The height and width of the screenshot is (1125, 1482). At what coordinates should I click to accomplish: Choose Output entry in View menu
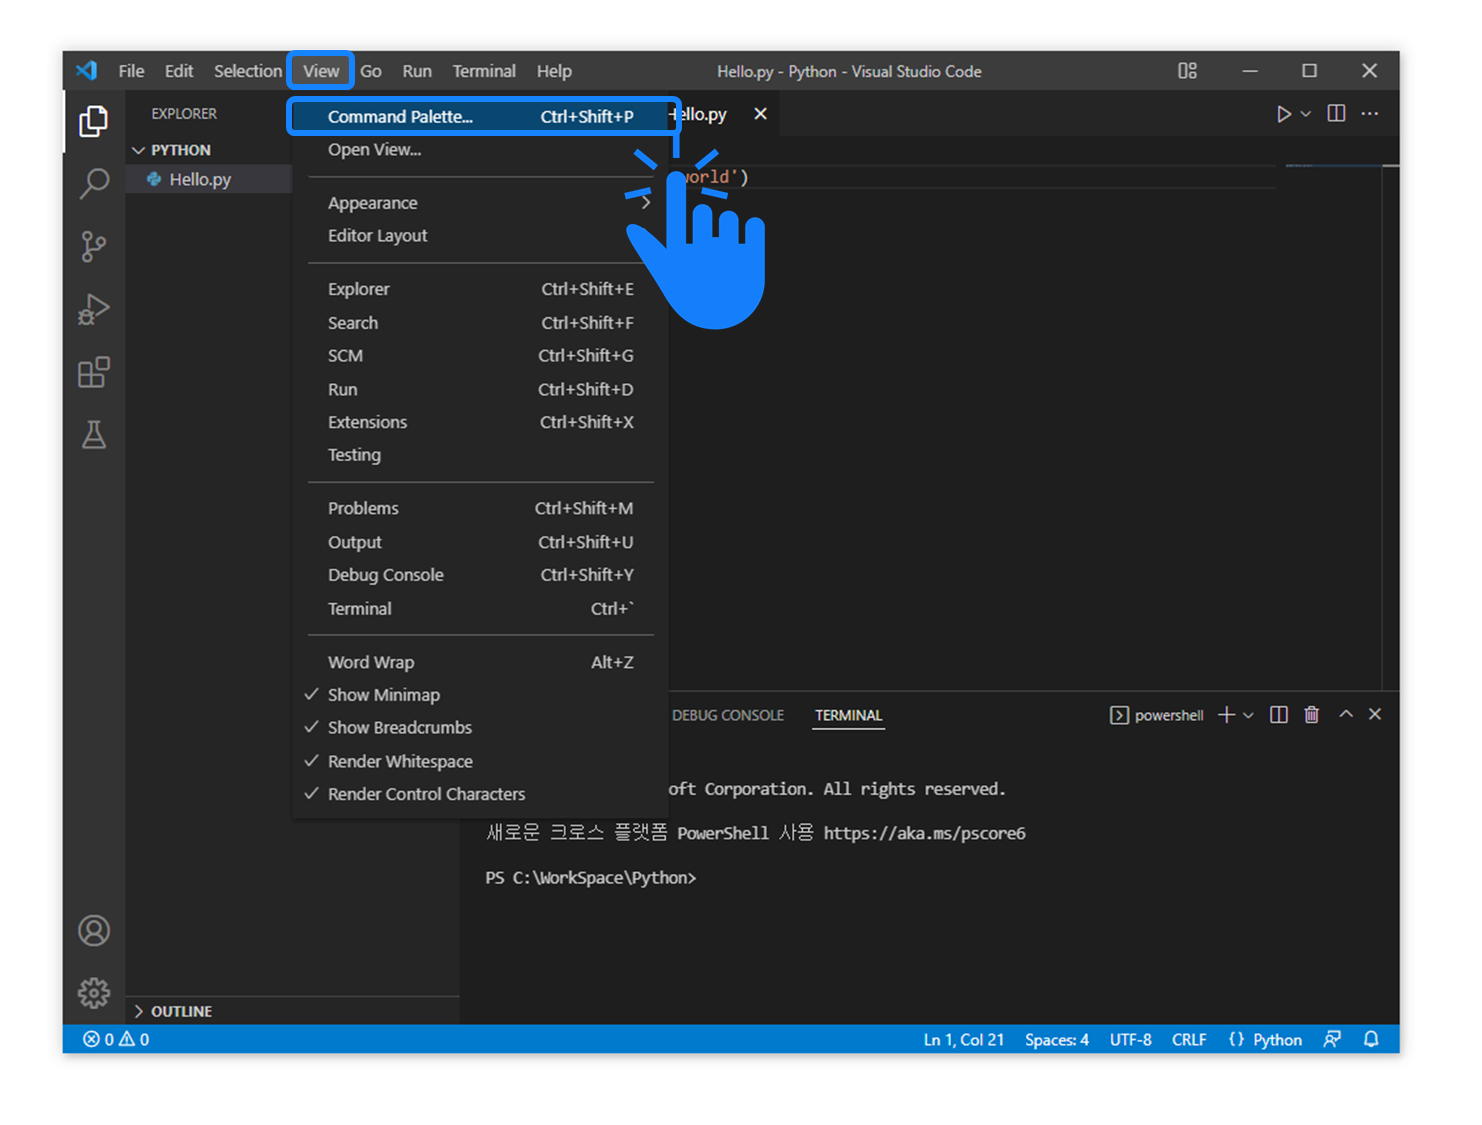click(480, 542)
